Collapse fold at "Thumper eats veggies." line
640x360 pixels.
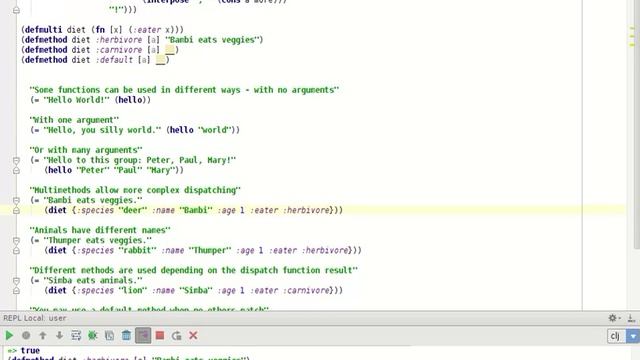tap(16, 240)
